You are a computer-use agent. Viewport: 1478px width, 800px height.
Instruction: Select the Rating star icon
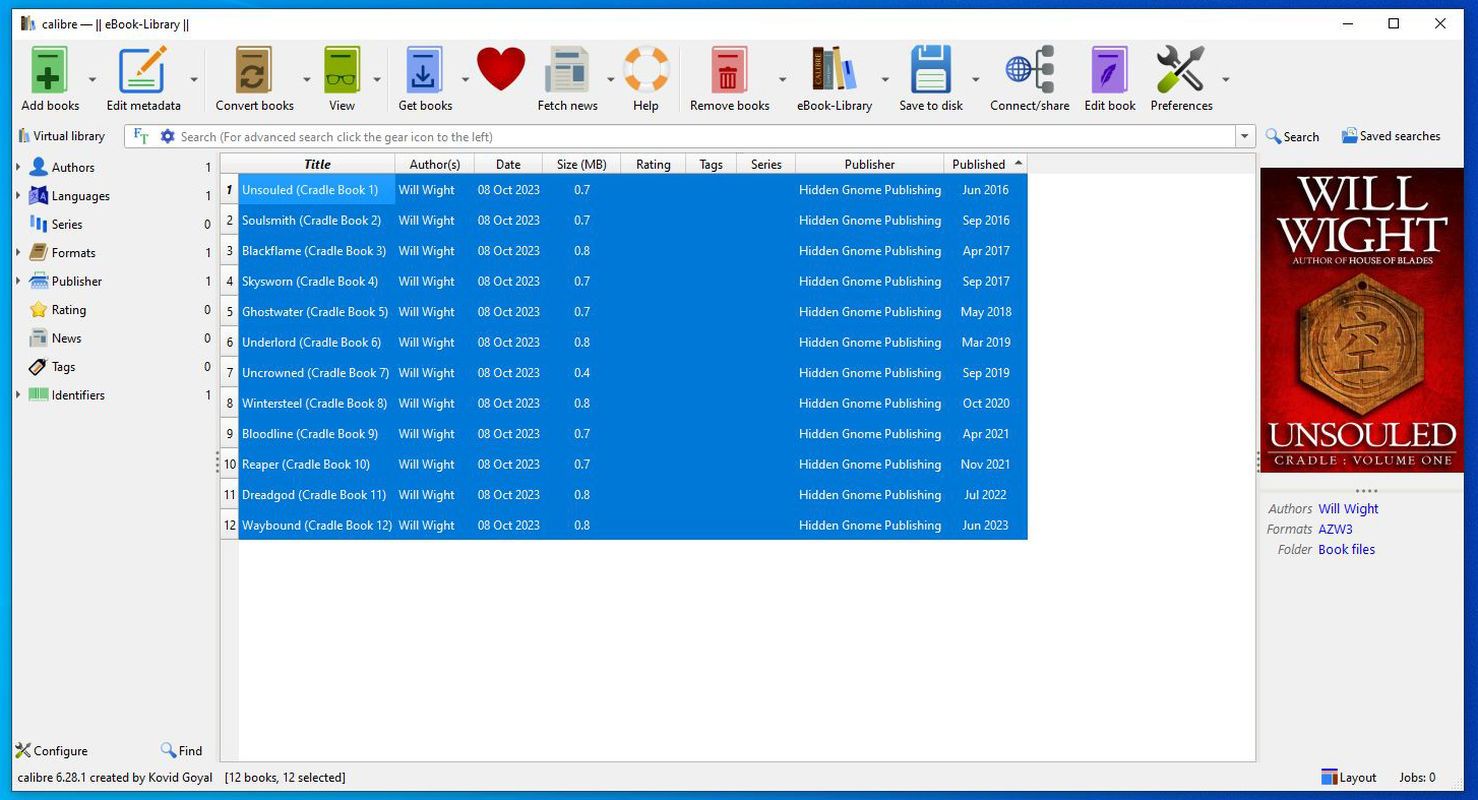click(38, 310)
